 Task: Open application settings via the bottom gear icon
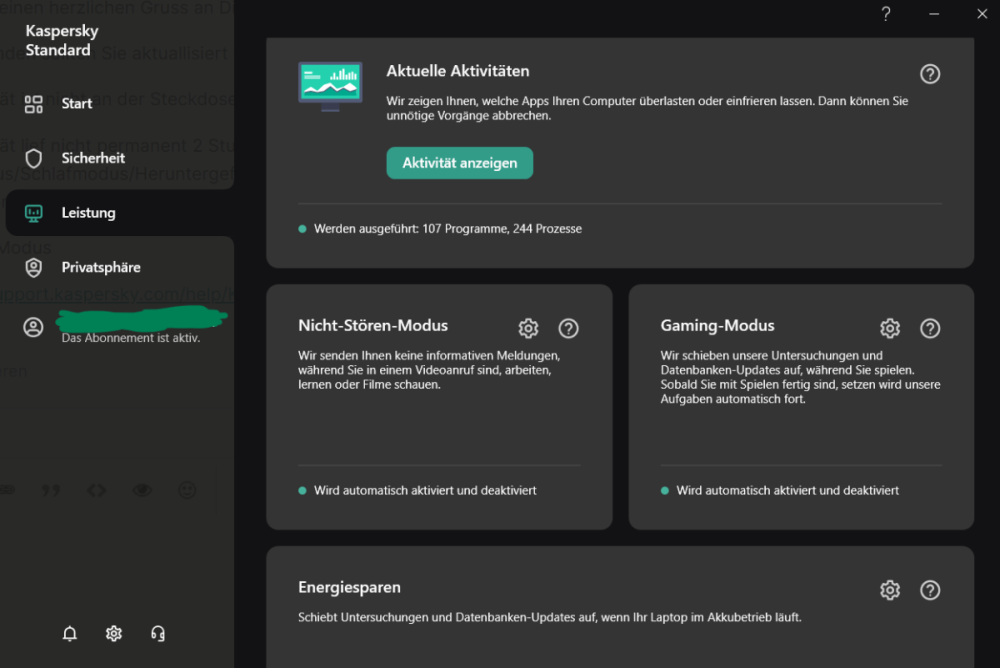pos(113,633)
